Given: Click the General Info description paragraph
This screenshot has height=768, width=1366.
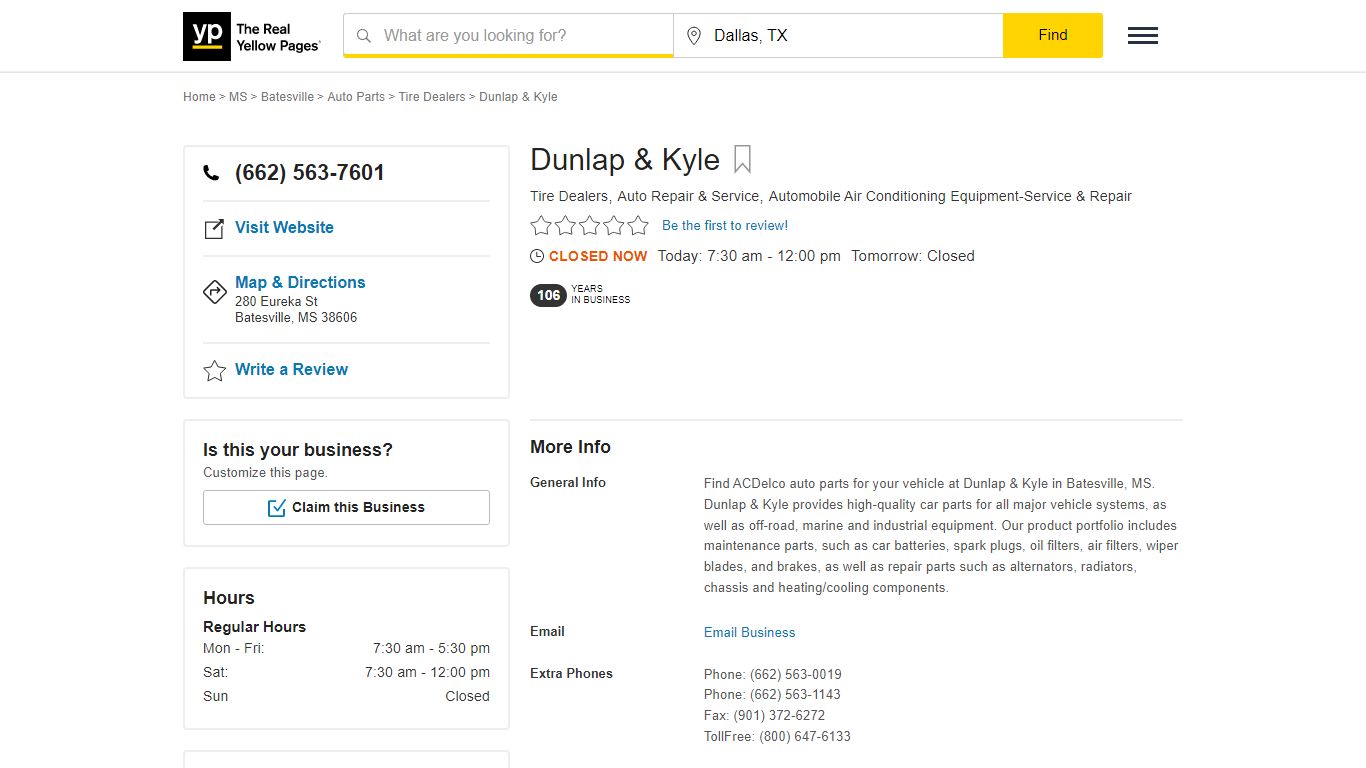Looking at the screenshot, I should coord(941,535).
